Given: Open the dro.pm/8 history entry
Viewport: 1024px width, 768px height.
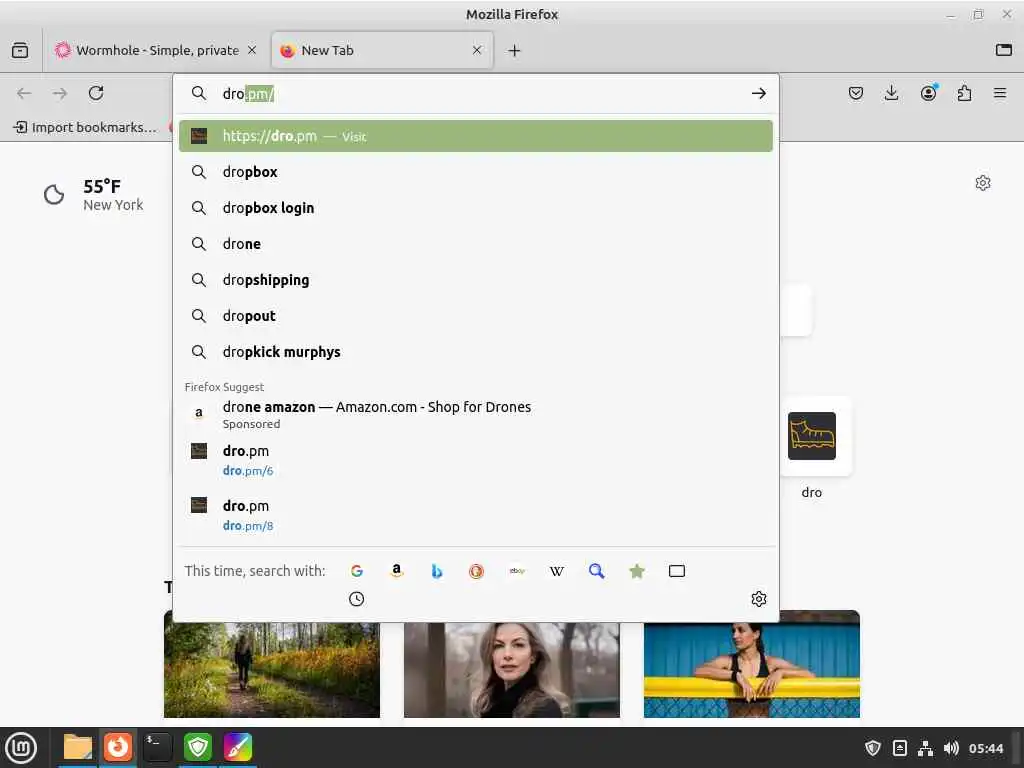Looking at the screenshot, I should coord(475,515).
